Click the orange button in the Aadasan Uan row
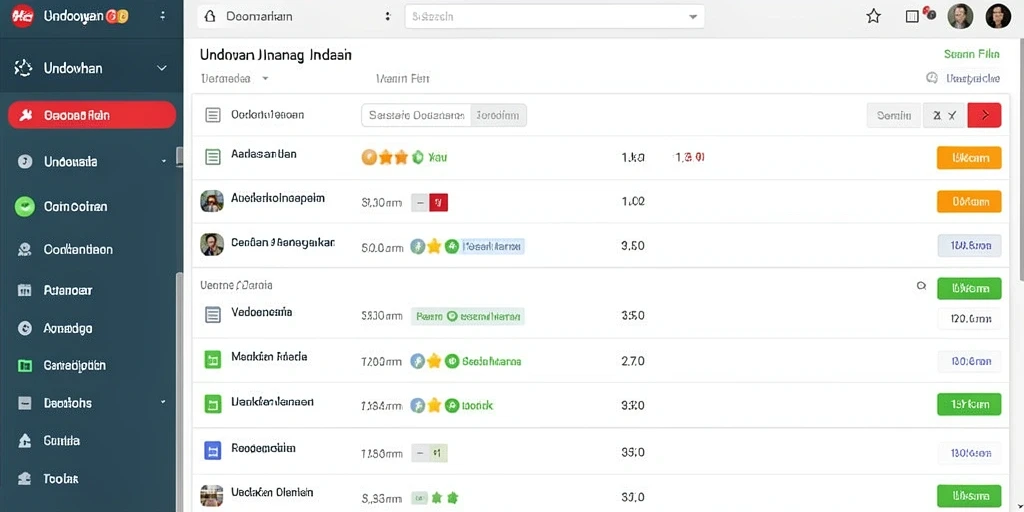This screenshot has height=512, width=1024. click(968, 157)
